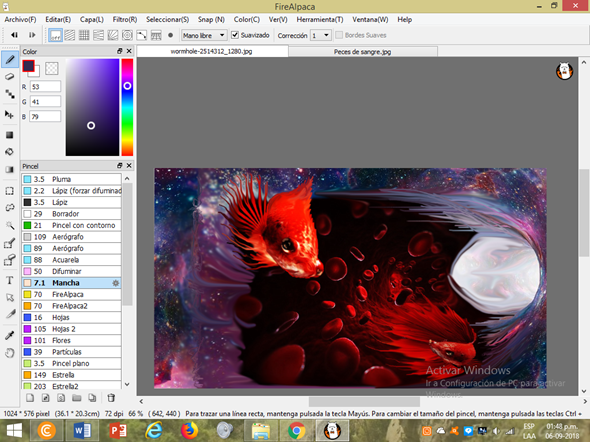The width and height of the screenshot is (590, 442).
Task: Open the Seleccionar(S) menu
Action: pos(167,20)
